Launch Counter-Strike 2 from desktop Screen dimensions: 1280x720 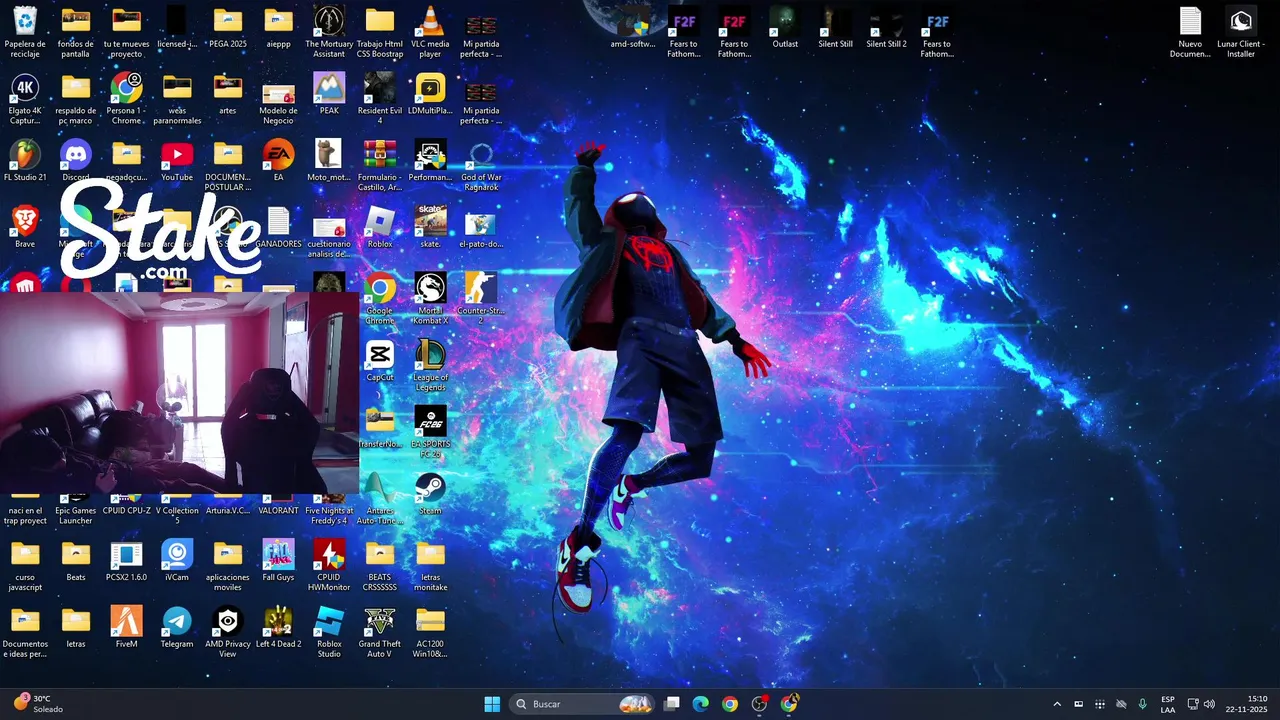click(x=481, y=299)
